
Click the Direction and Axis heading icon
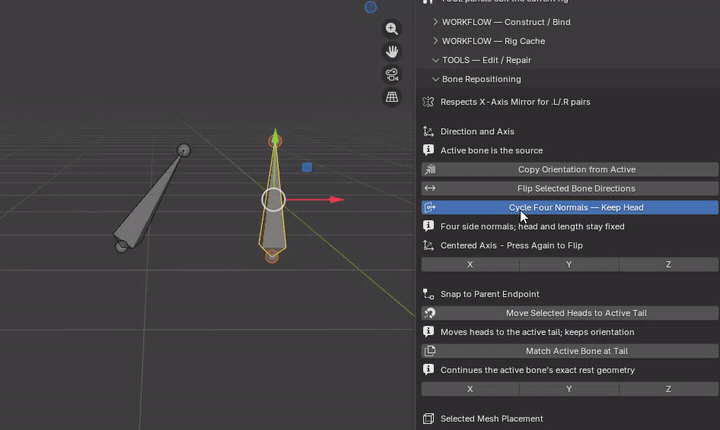tap(428, 131)
